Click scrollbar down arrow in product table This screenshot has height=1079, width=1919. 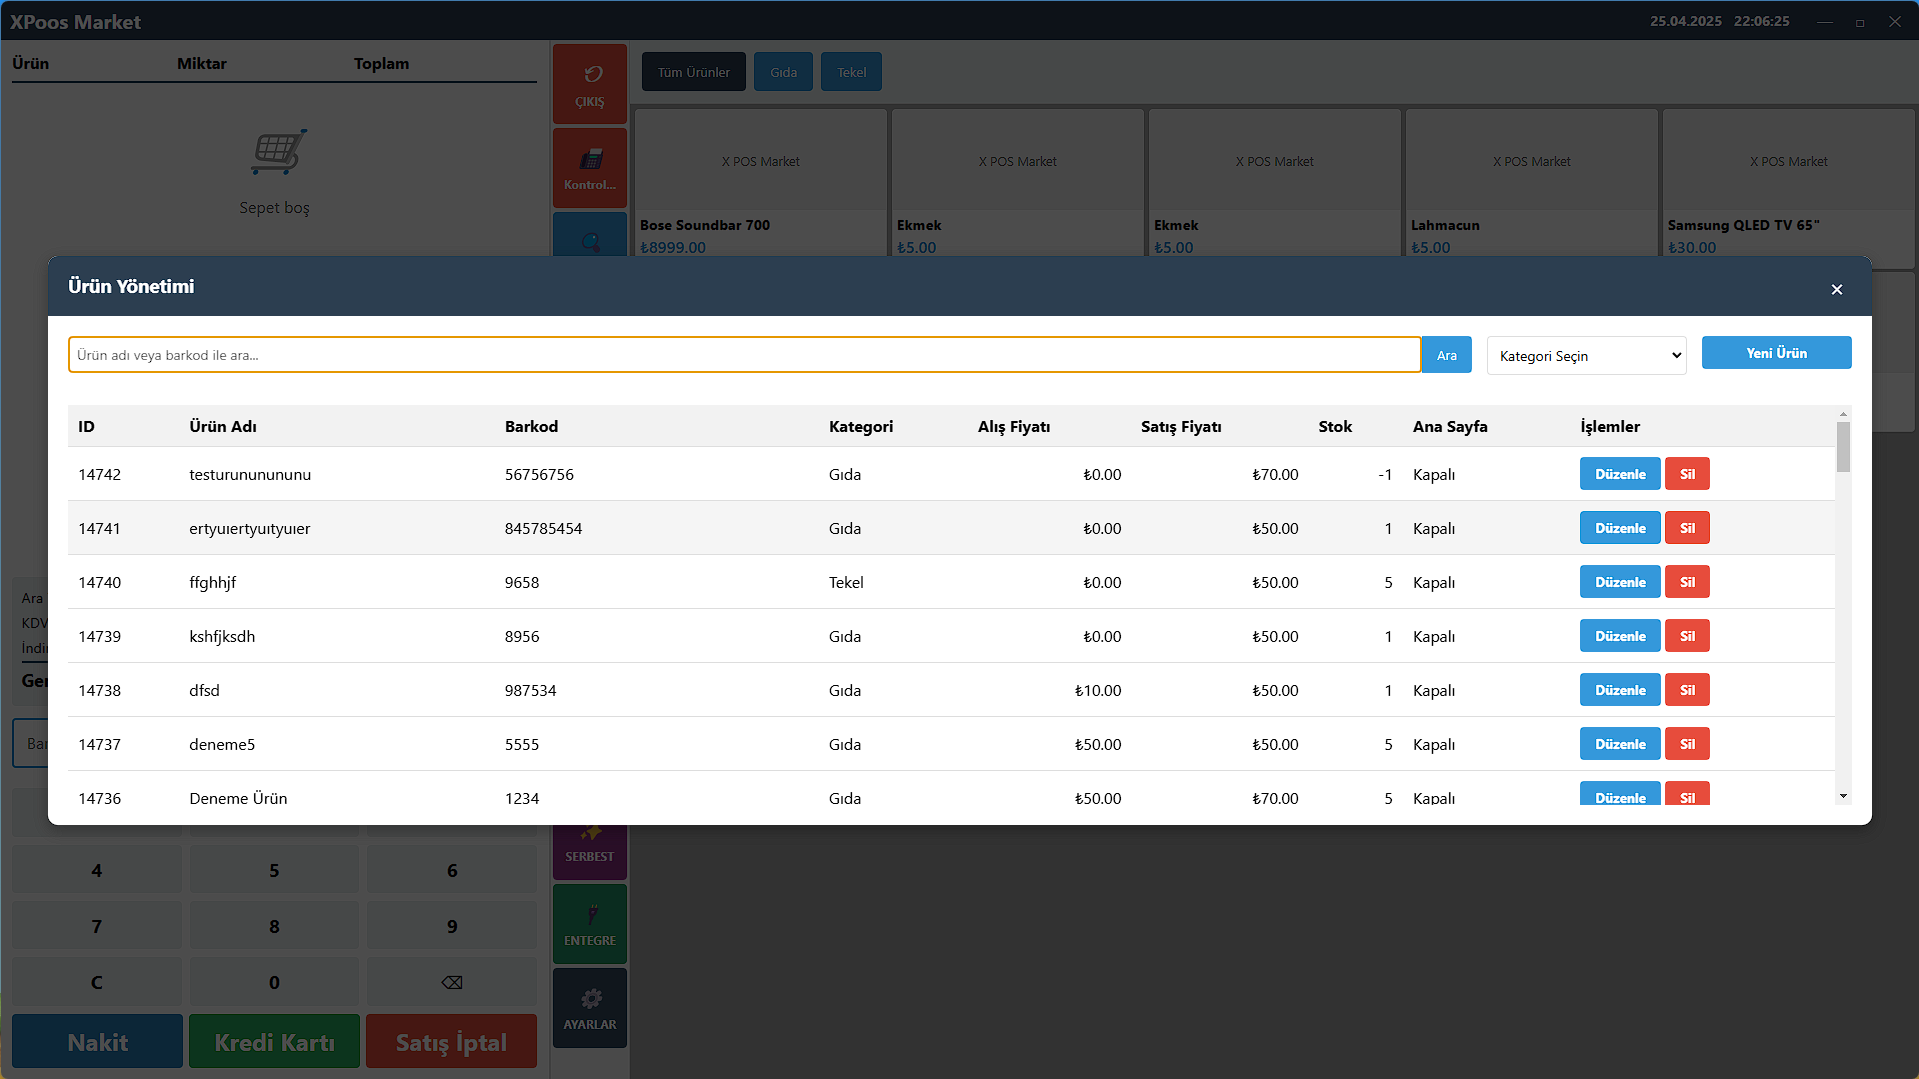coord(1842,796)
